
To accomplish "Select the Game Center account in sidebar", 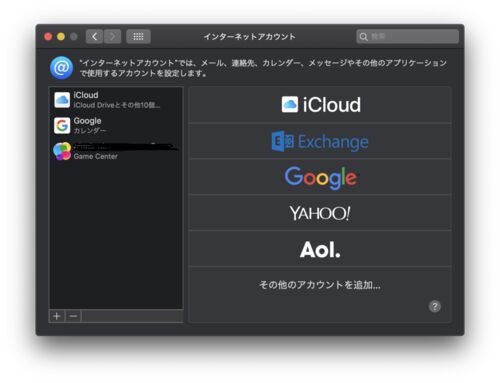I will (116, 151).
